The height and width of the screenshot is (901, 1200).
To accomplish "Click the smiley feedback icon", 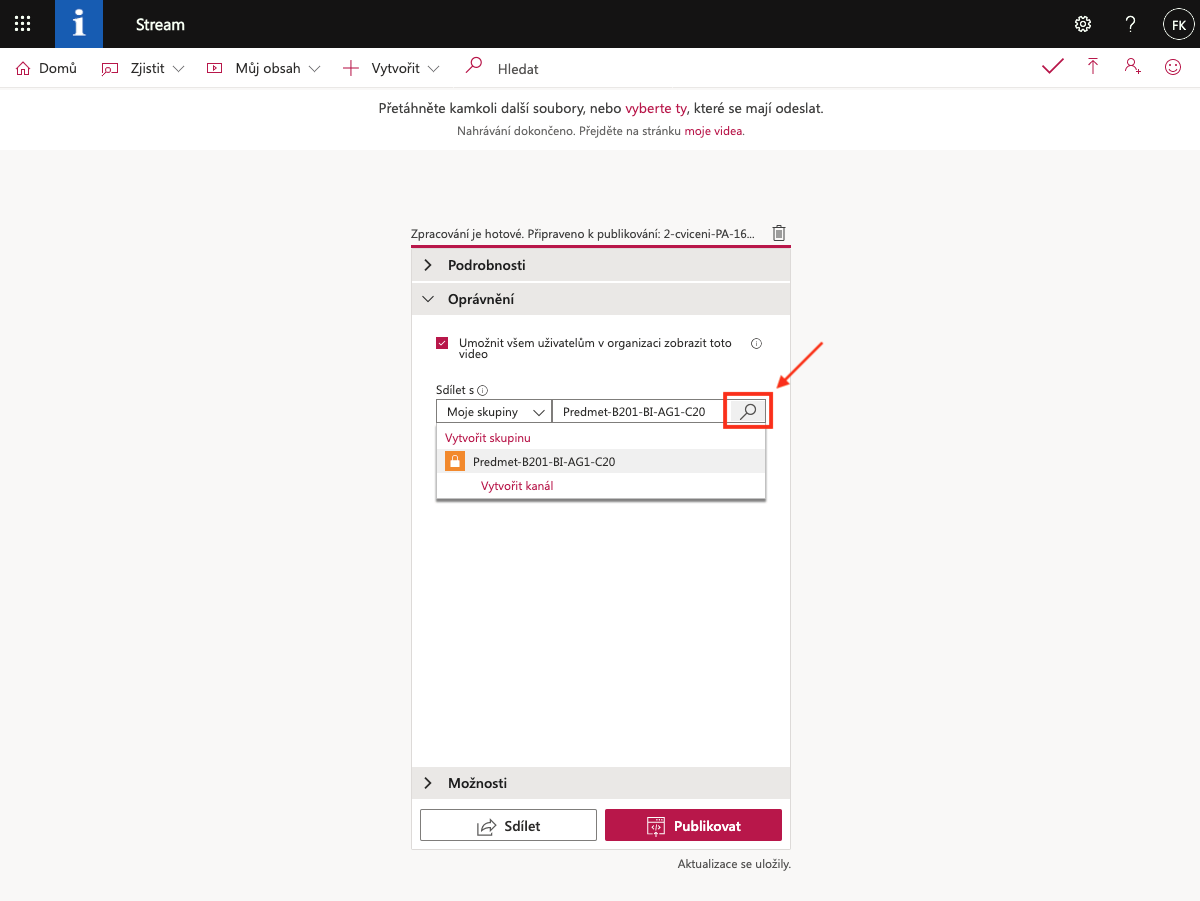I will click(1173, 67).
